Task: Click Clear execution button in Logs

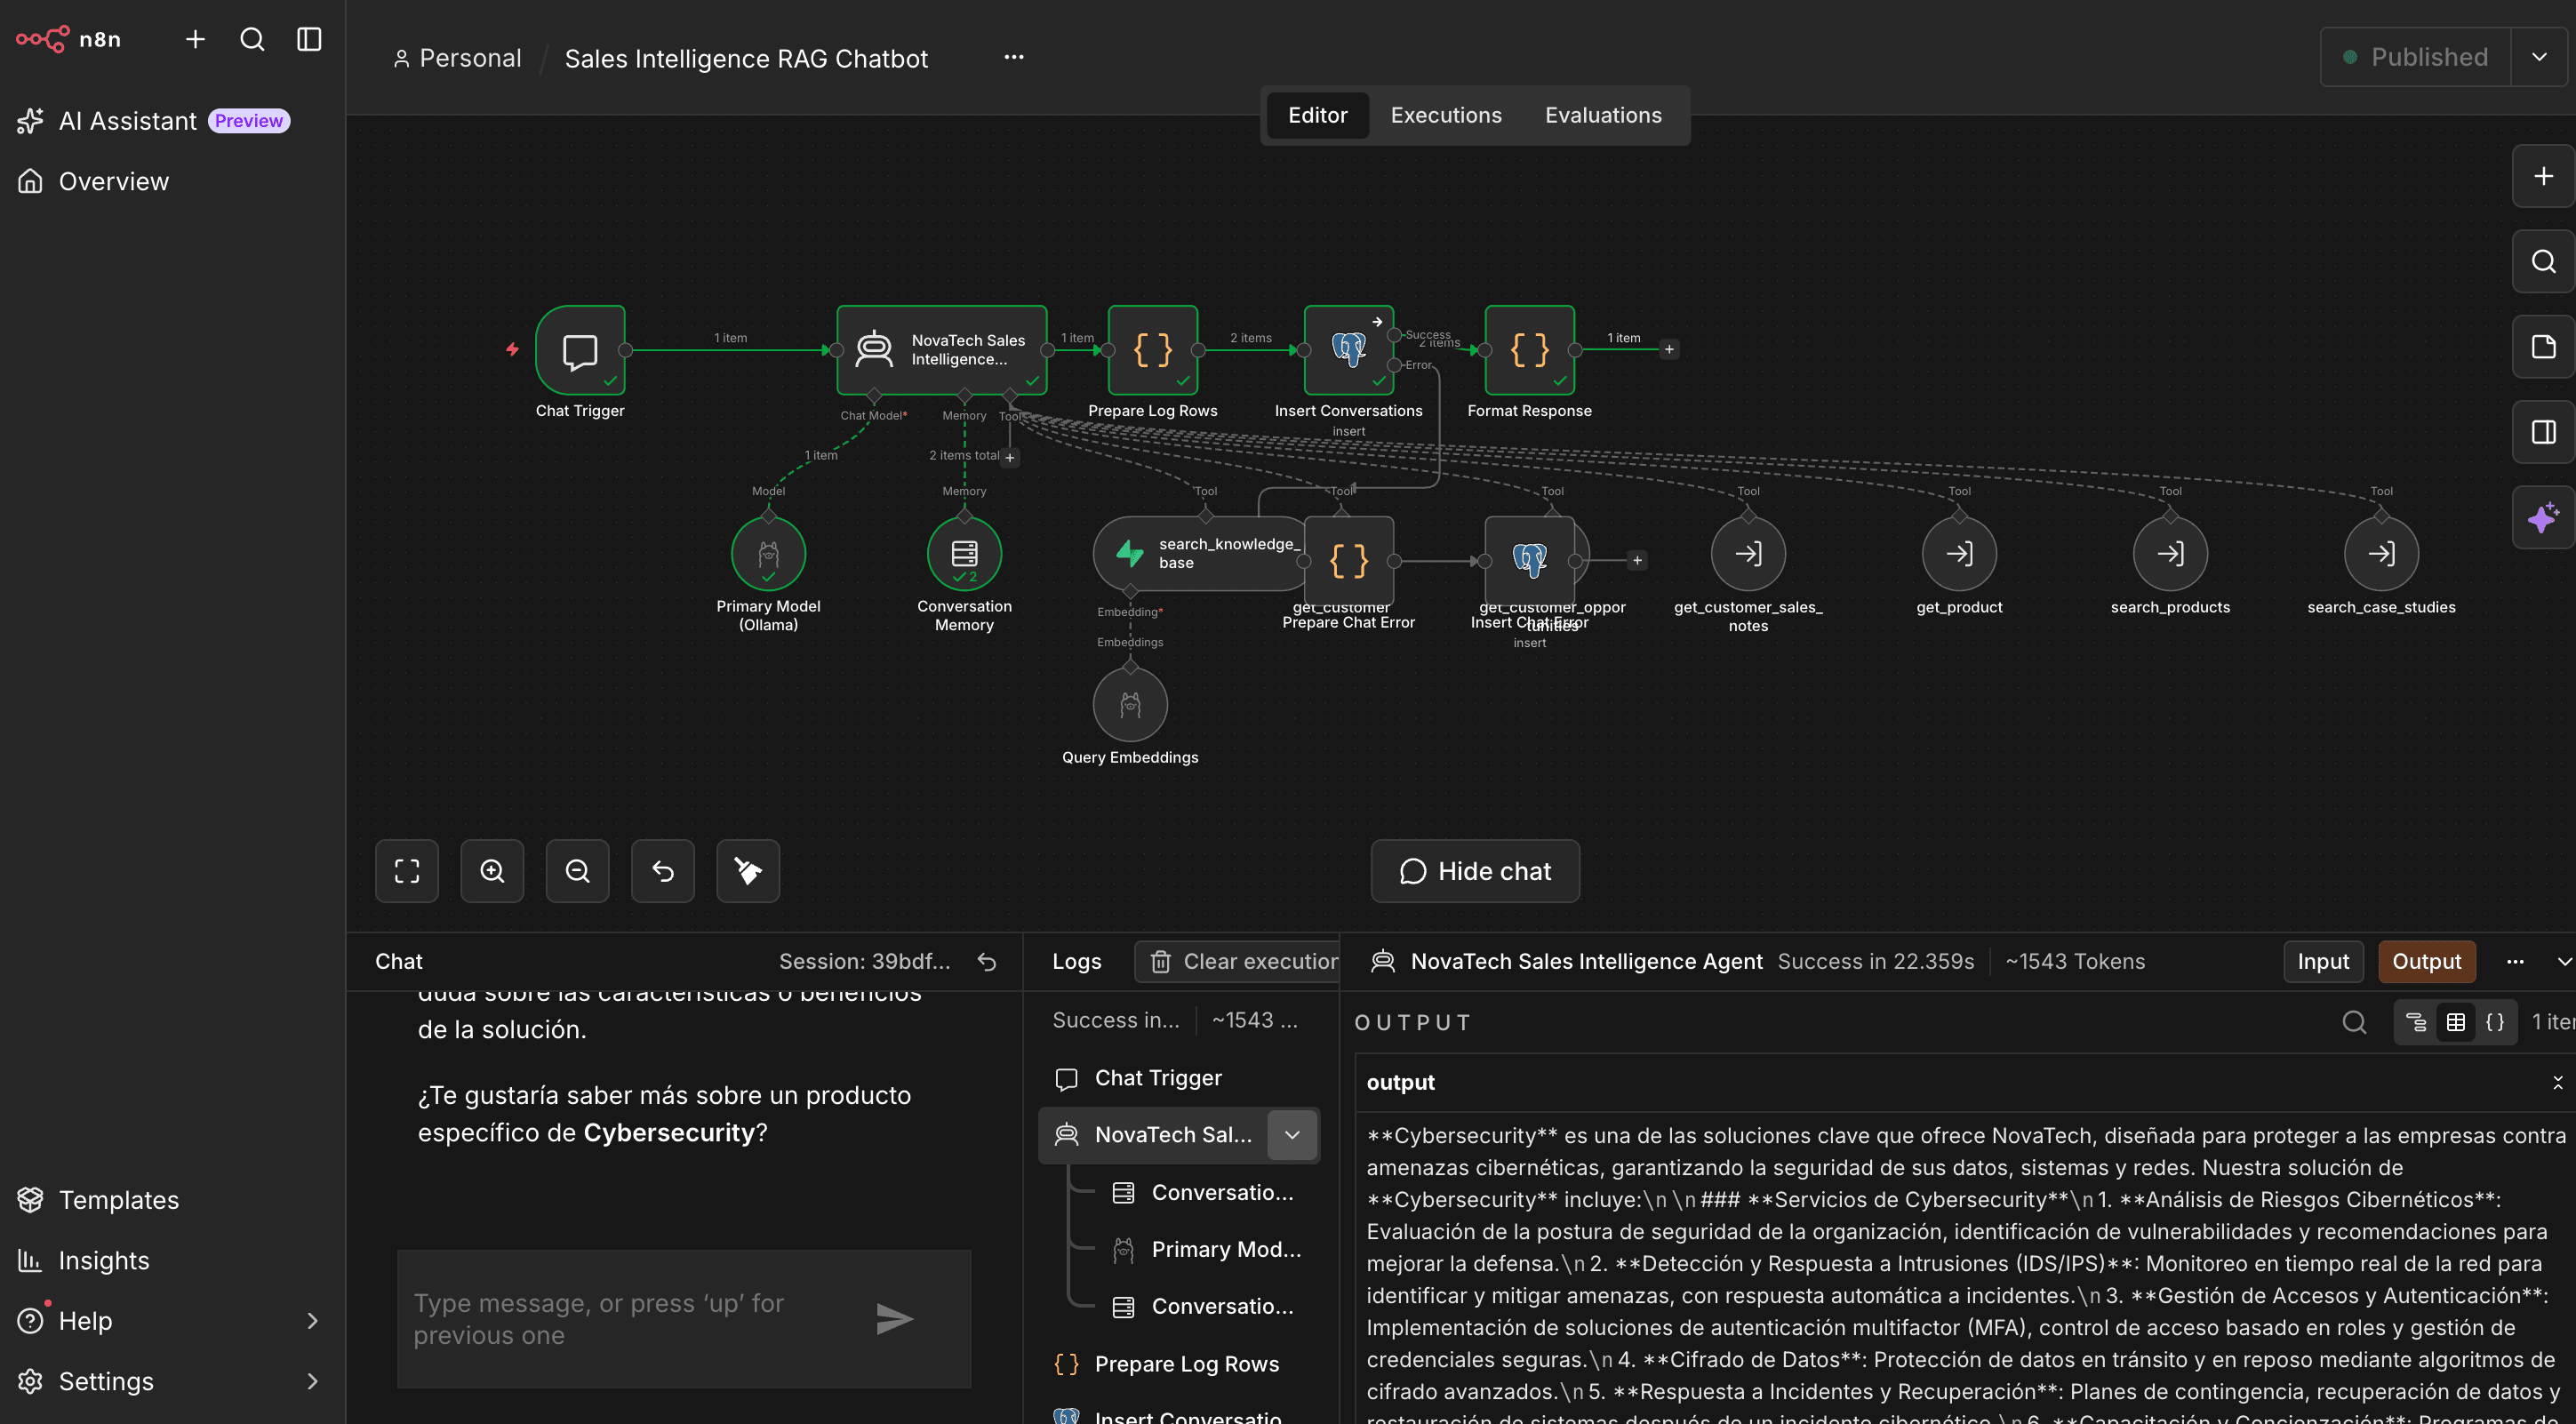Action: tap(1238, 961)
